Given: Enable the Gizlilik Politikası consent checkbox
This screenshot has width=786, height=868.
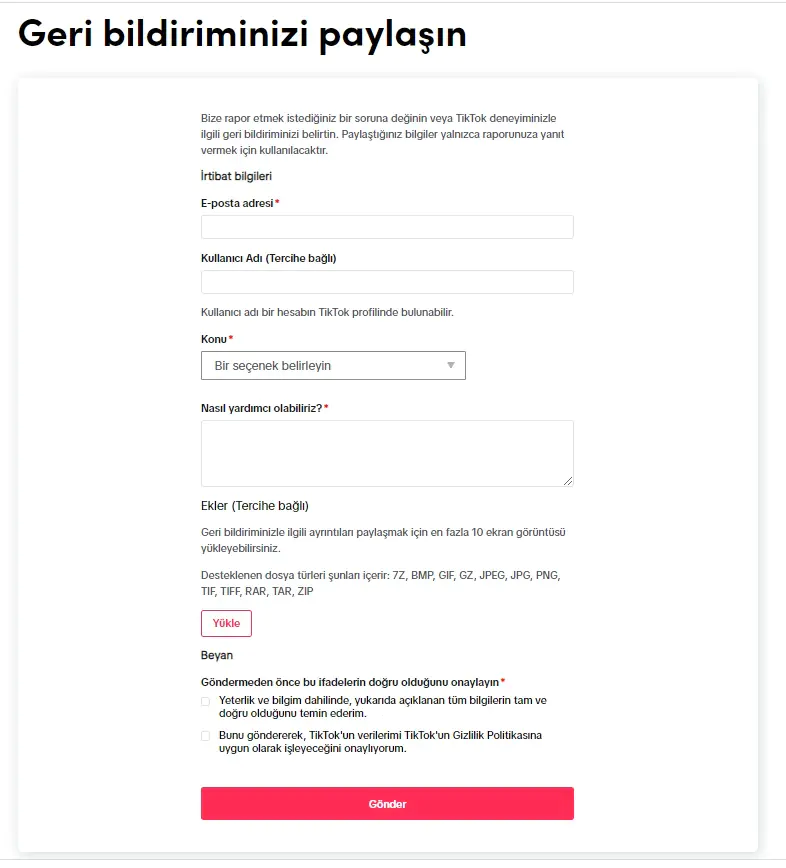Looking at the screenshot, I should pos(205,736).
